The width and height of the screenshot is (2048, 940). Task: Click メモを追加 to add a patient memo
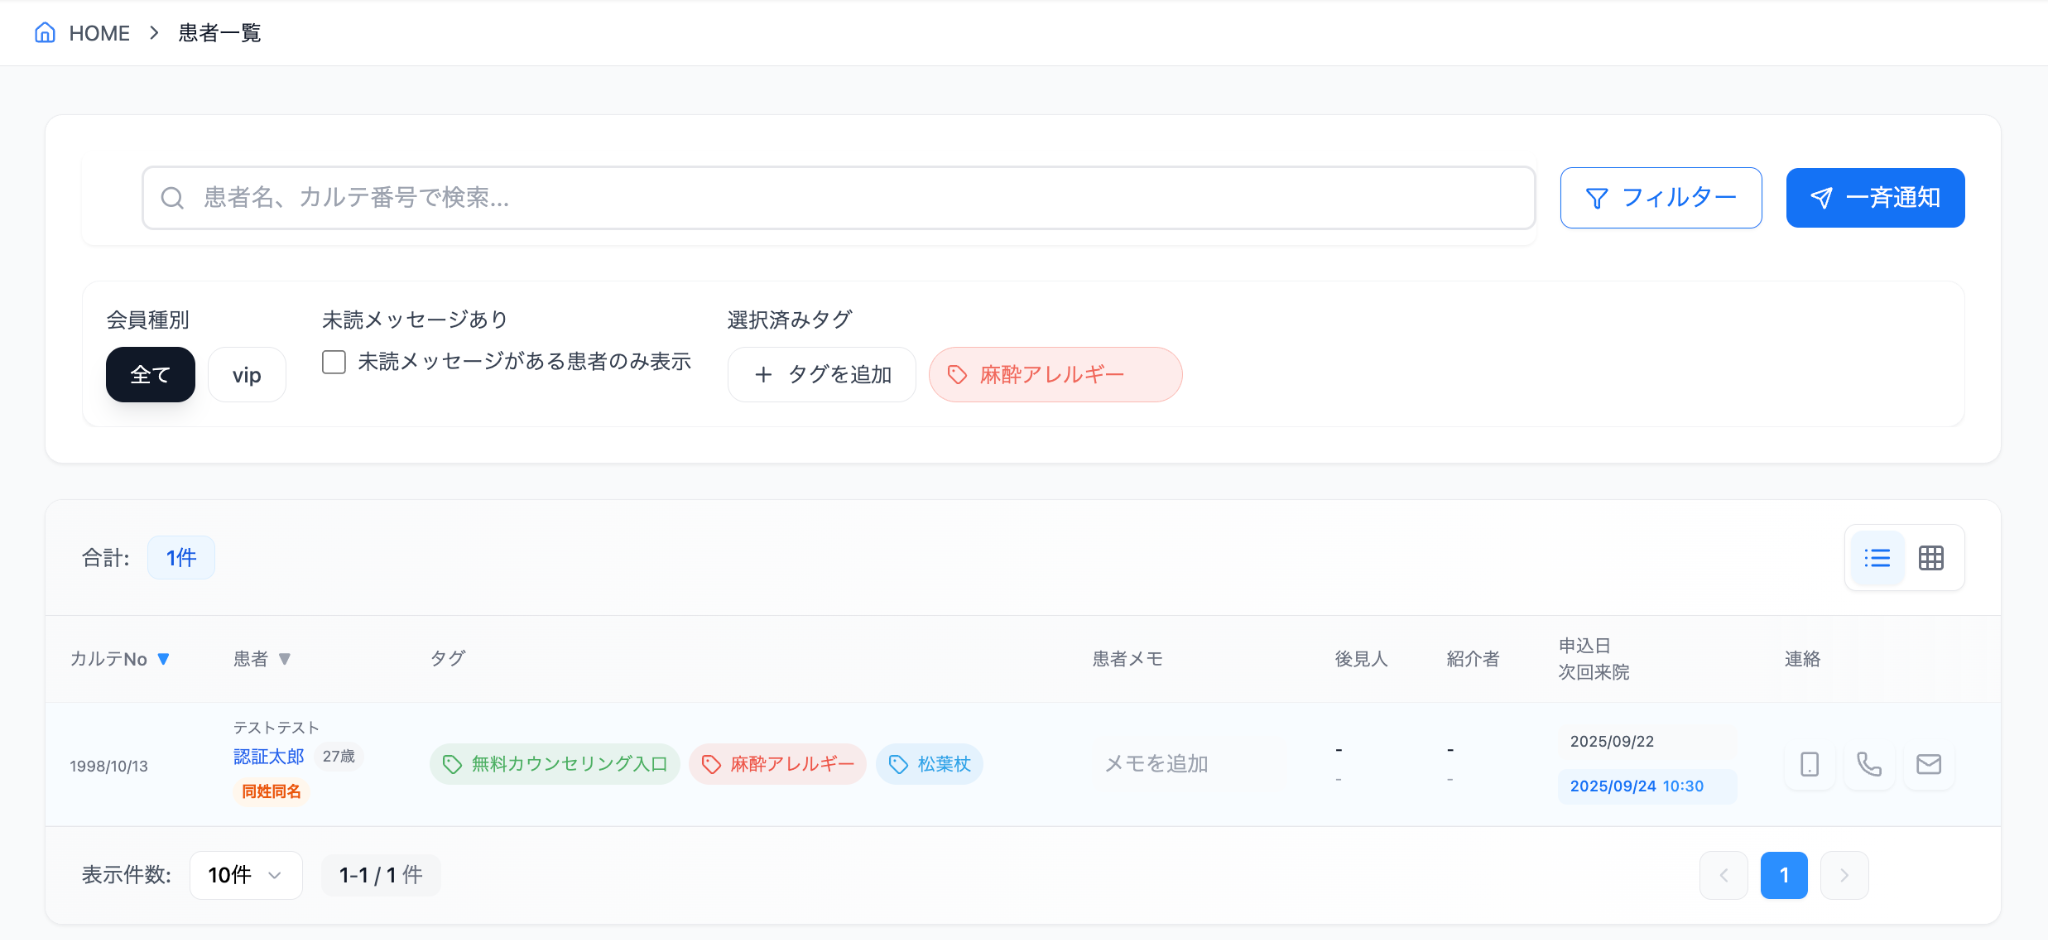pyautogui.click(x=1155, y=764)
